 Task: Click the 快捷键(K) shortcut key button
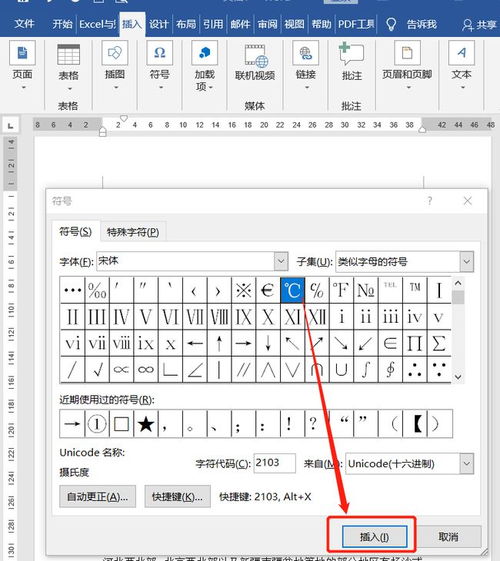[177, 497]
